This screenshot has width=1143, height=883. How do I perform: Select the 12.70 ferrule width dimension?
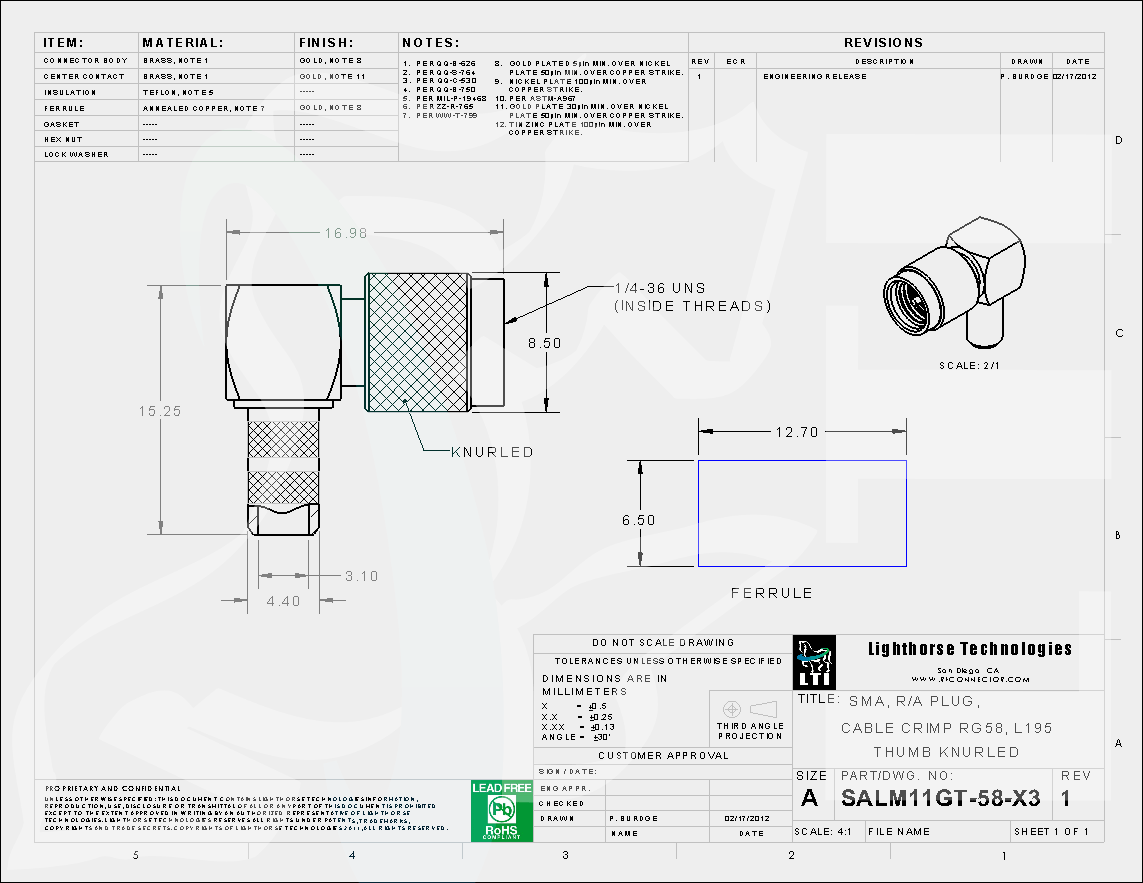pyautogui.click(x=796, y=432)
